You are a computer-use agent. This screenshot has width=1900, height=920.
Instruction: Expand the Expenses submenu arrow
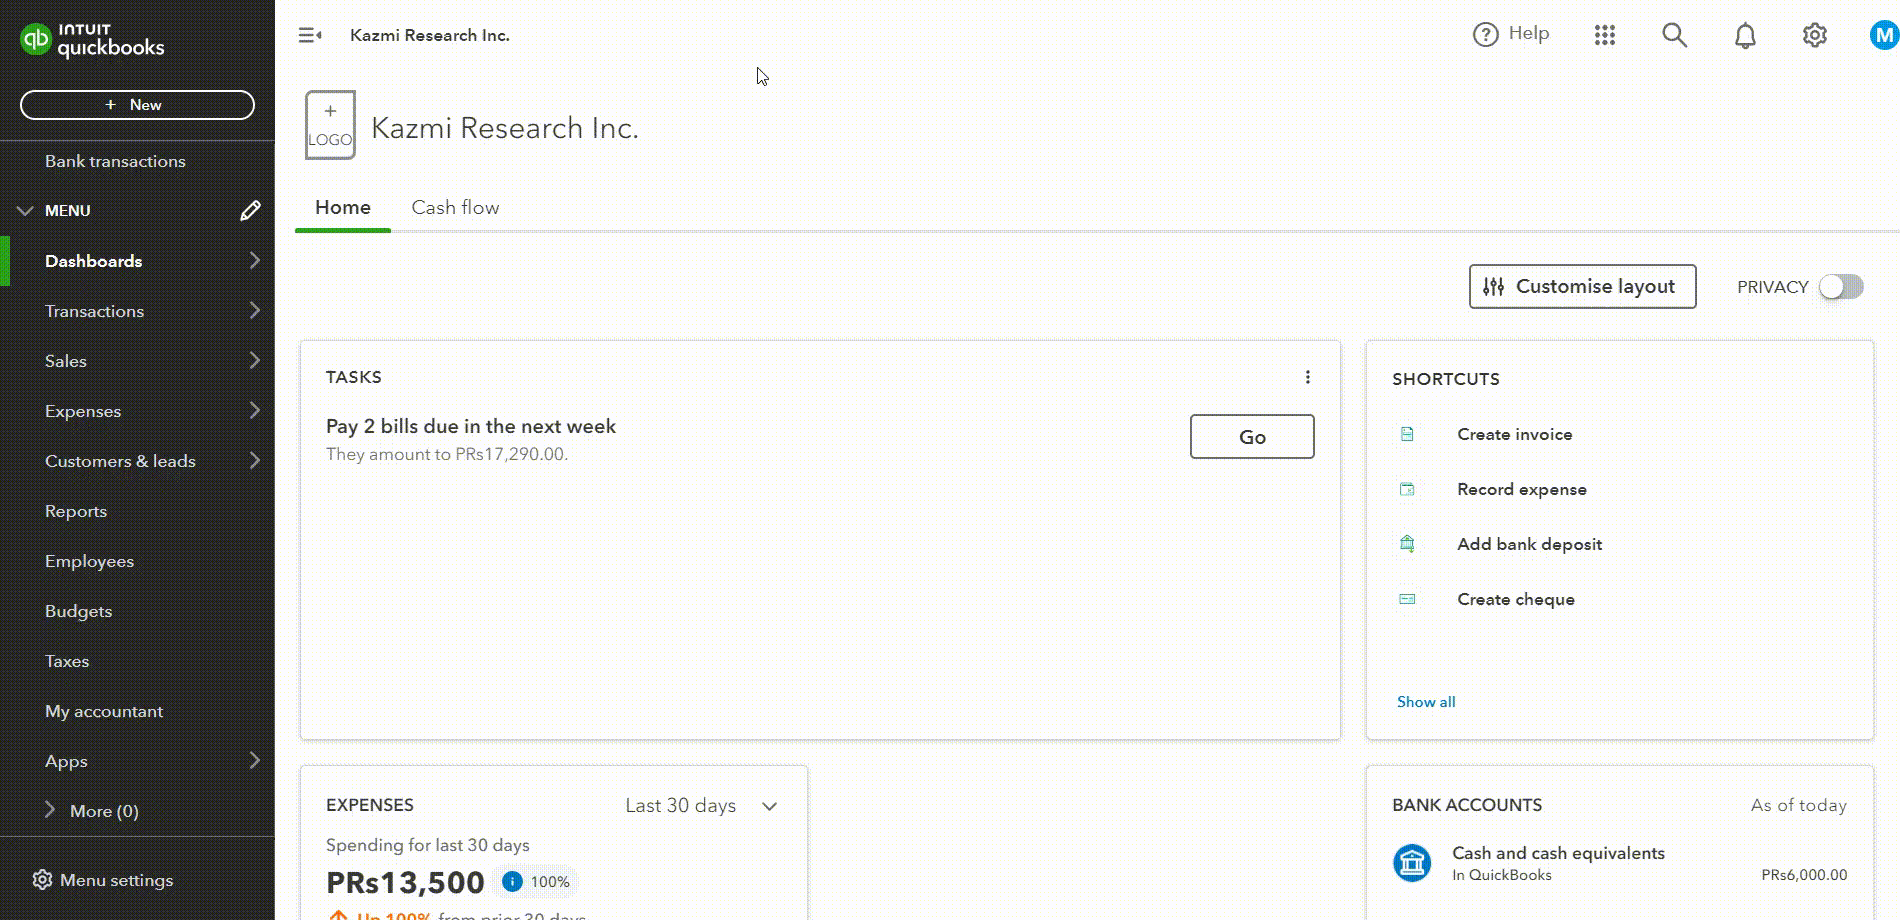coord(255,411)
